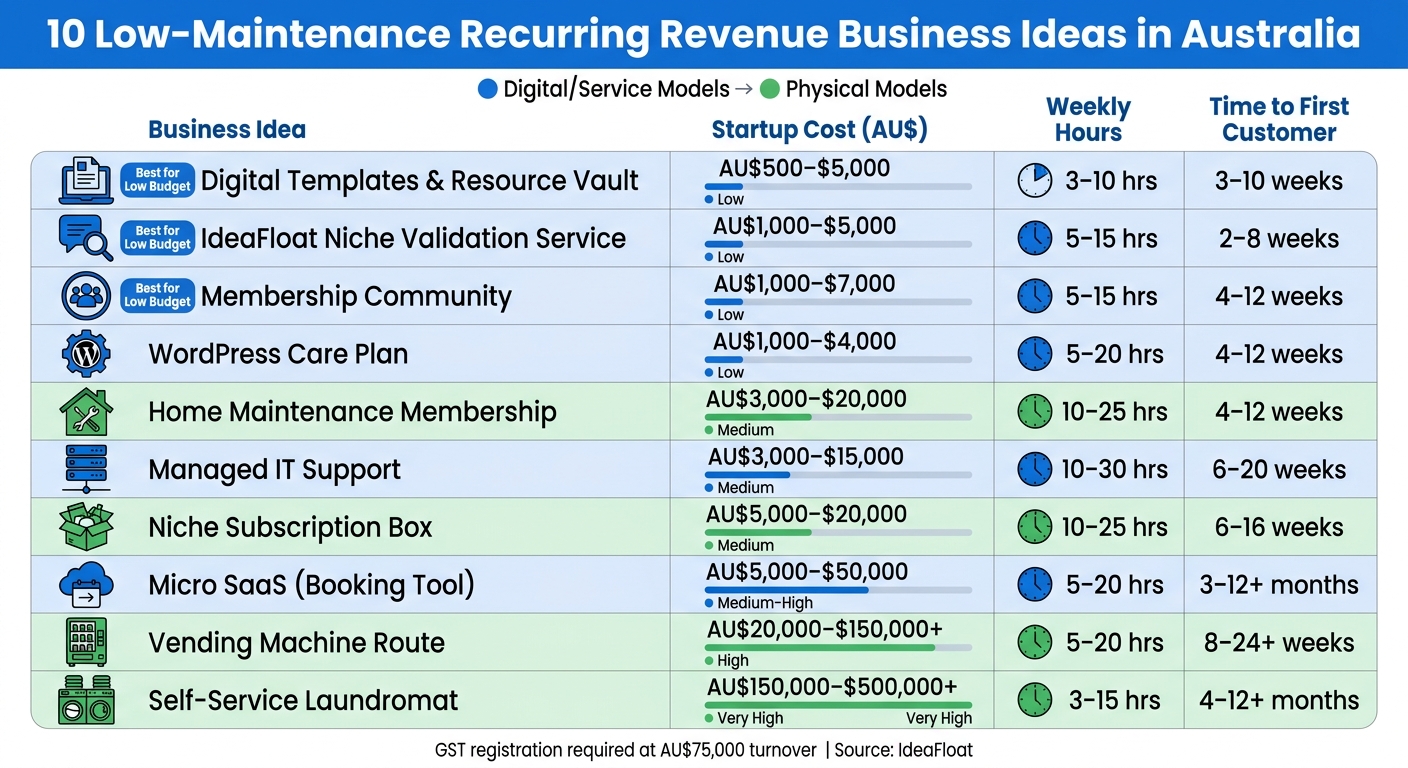Click the clock icon in Membership Community row

[x=1035, y=296]
